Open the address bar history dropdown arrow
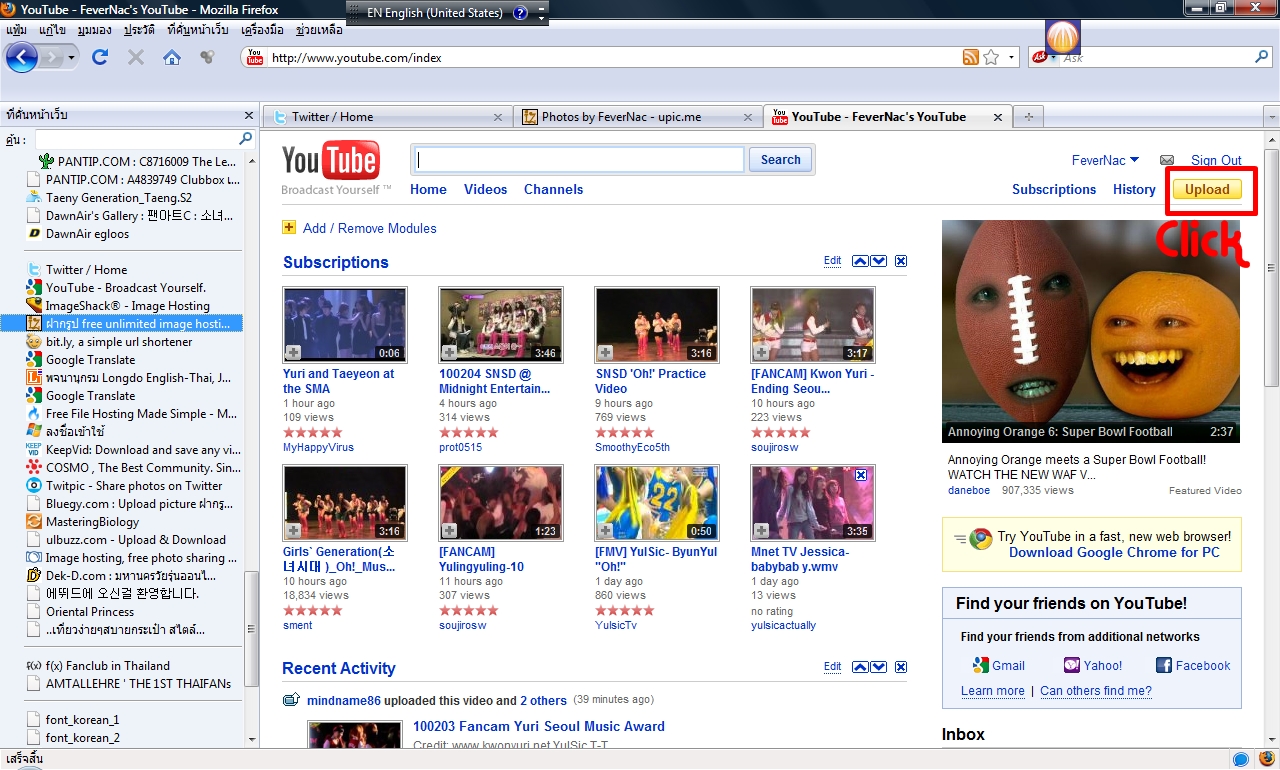This screenshot has width=1280, height=770. [x=1011, y=58]
